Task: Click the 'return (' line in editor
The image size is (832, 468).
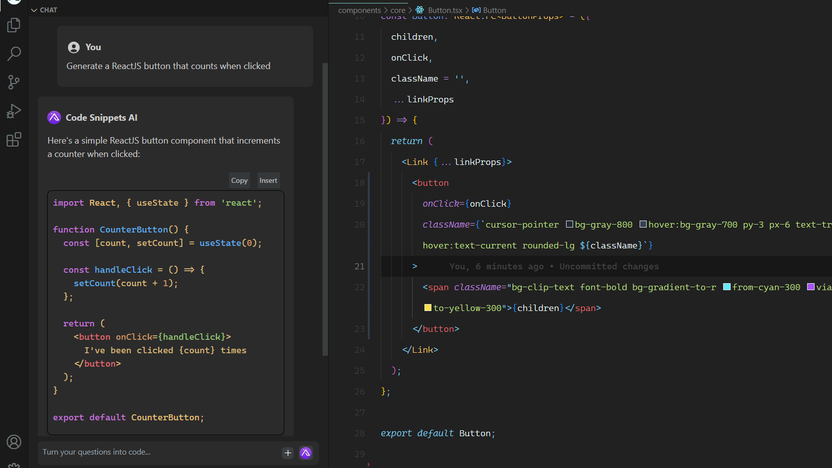Action: click(x=412, y=141)
